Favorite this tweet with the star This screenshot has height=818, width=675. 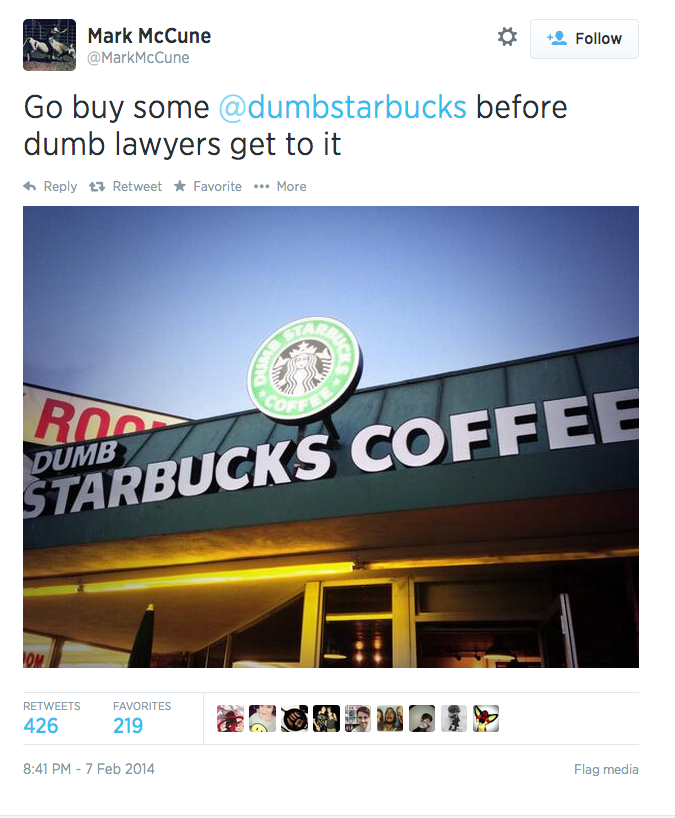(208, 186)
